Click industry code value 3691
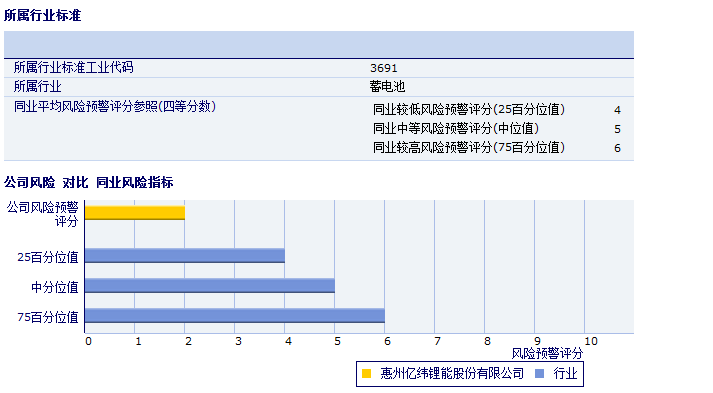The image size is (713, 393). point(384,68)
